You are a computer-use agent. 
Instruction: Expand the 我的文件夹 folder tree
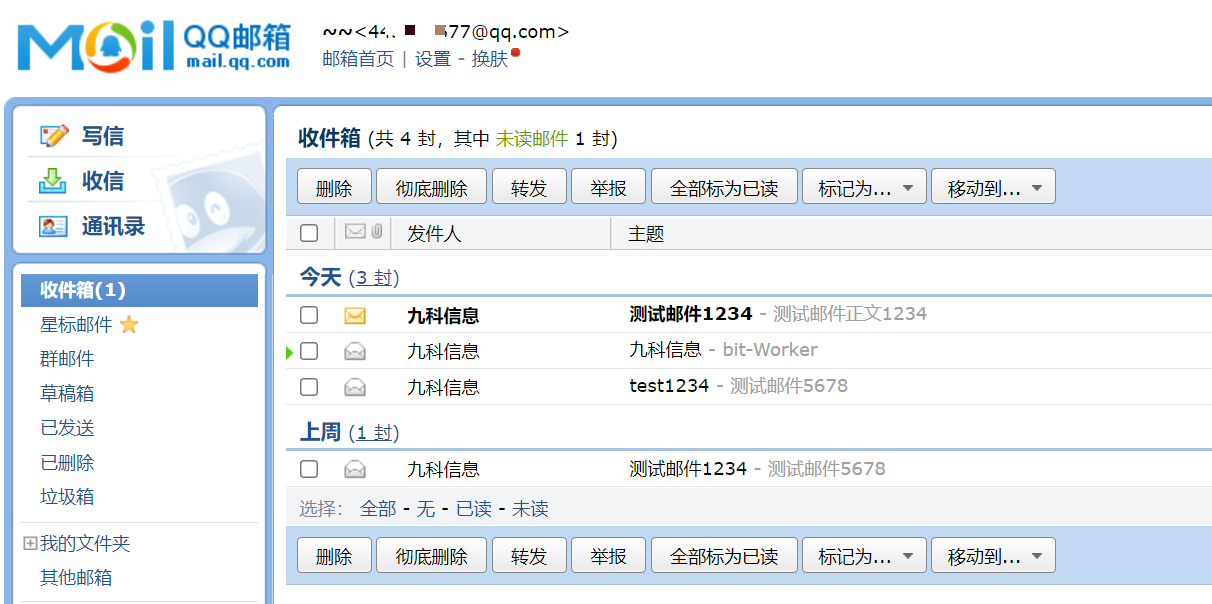pyautogui.click(x=30, y=544)
